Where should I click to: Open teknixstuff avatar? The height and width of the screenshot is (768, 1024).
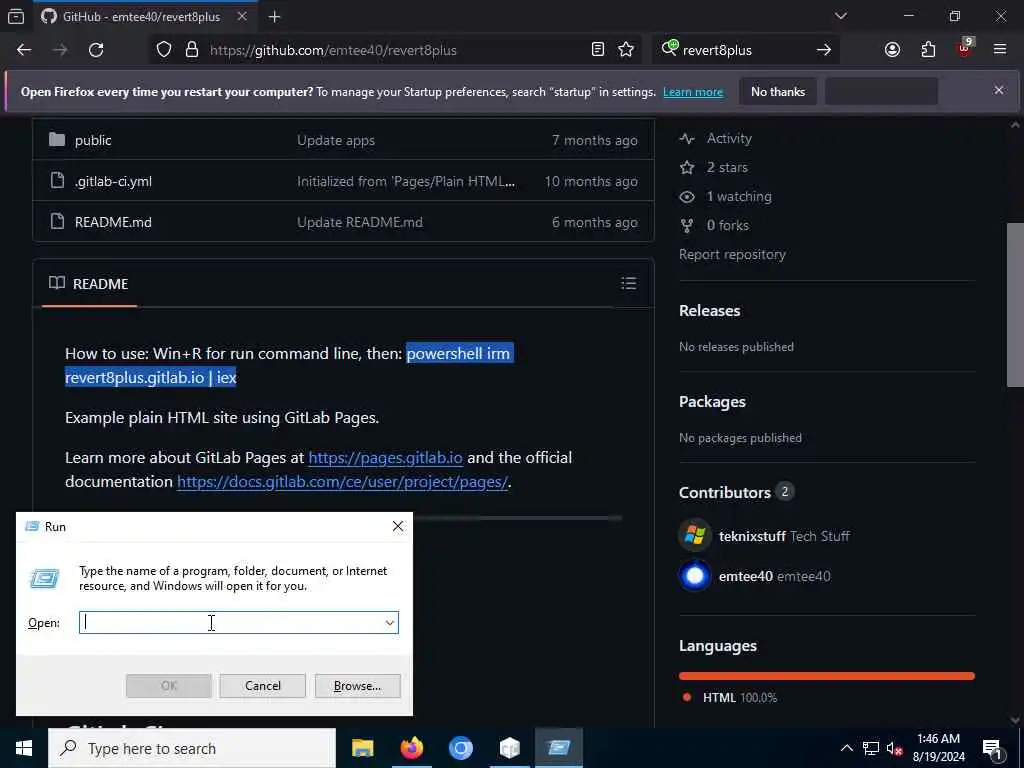point(695,536)
